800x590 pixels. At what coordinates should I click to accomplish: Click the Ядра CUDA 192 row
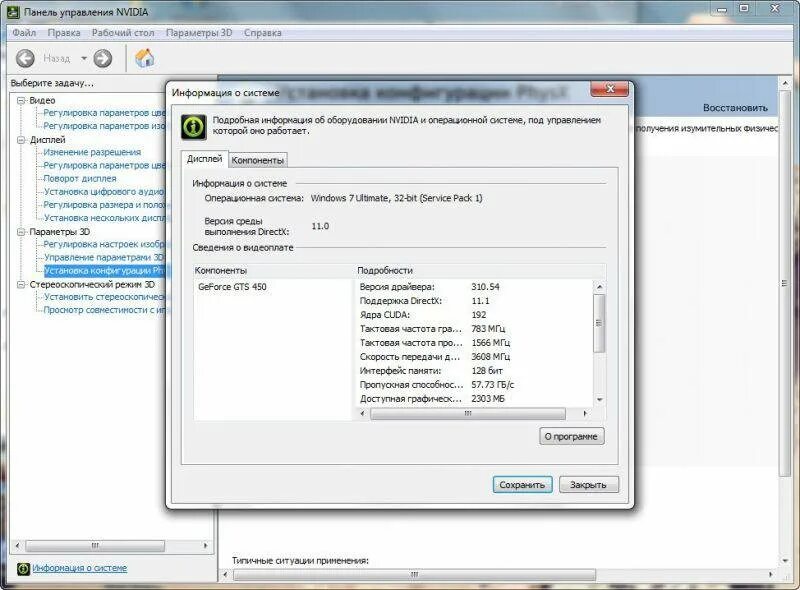coord(474,315)
